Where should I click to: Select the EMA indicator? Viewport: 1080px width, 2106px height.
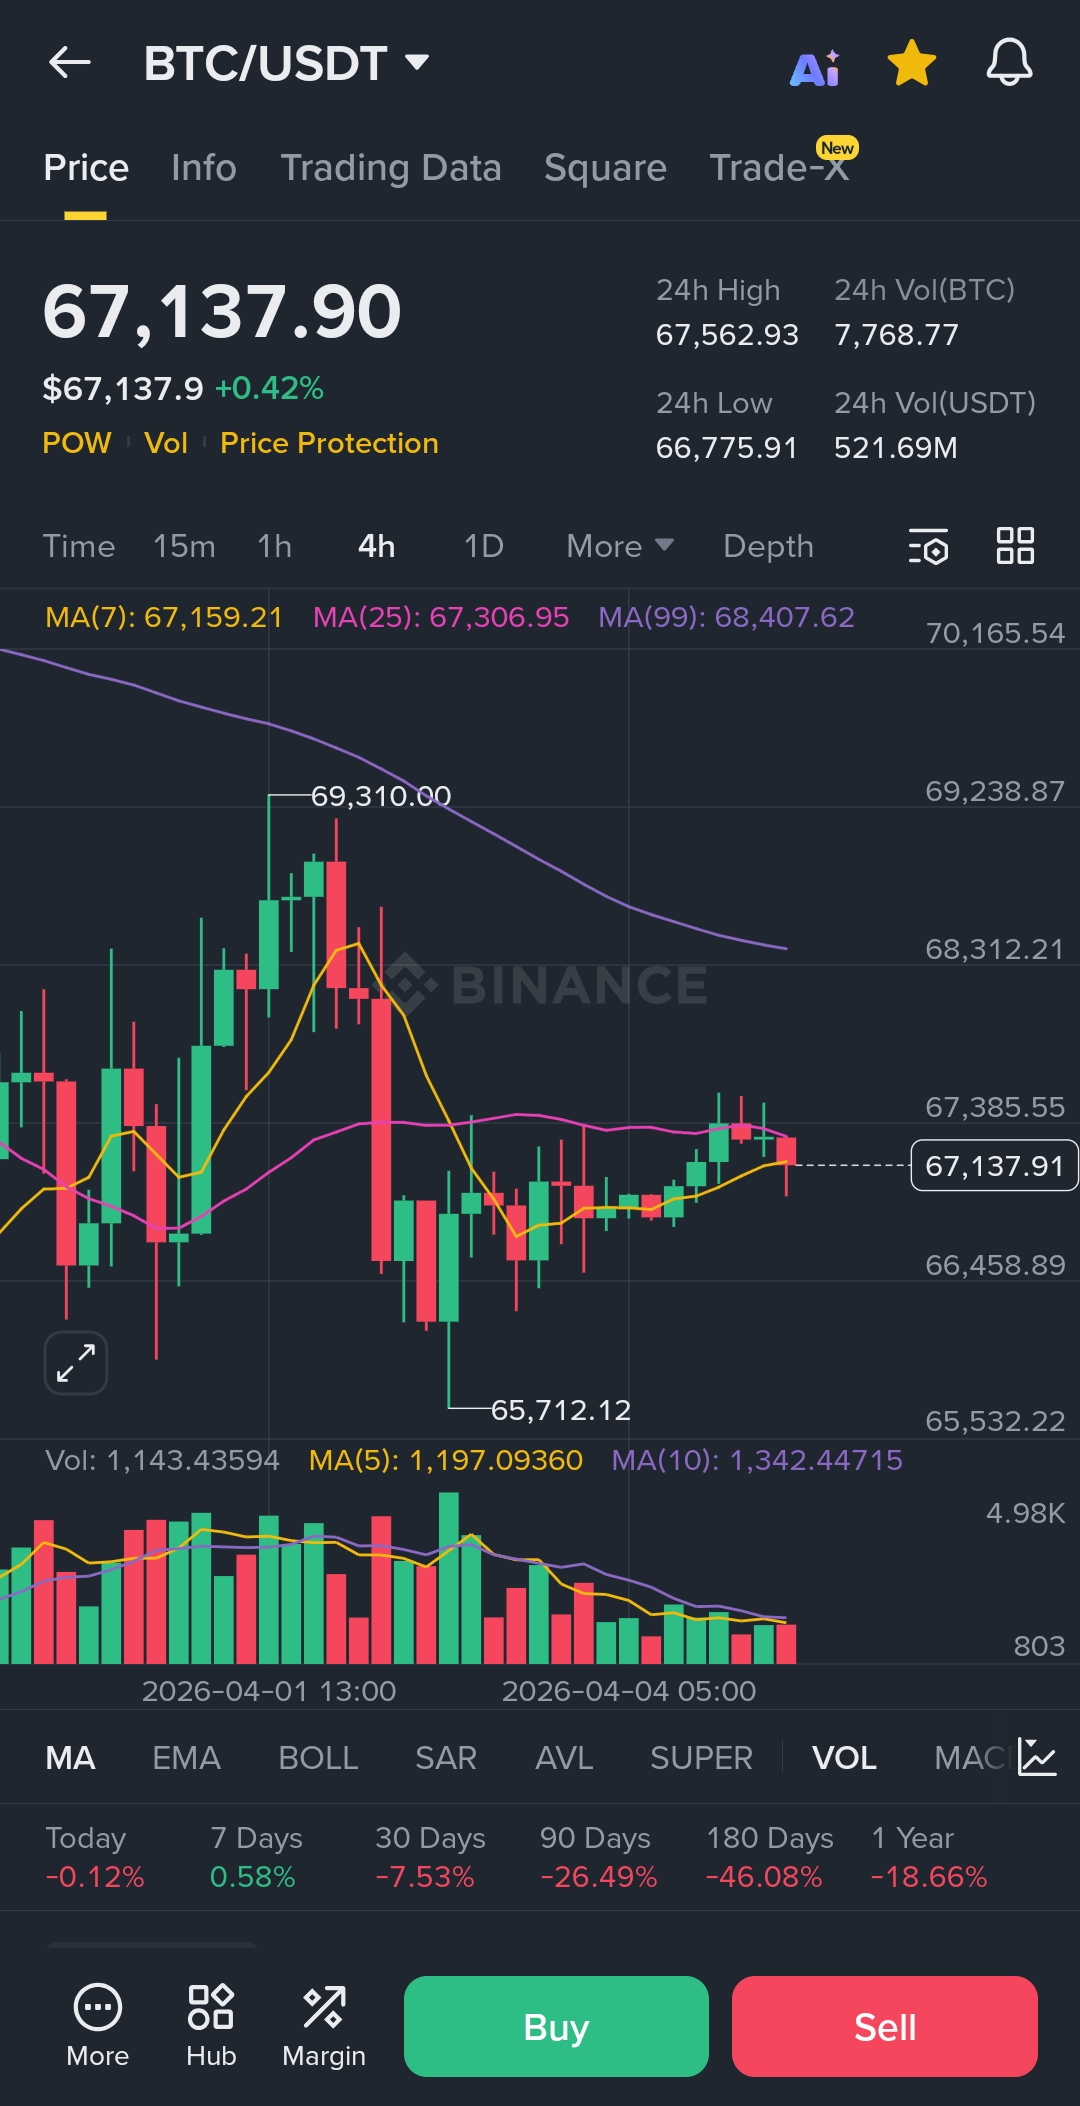click(186, 1758)
